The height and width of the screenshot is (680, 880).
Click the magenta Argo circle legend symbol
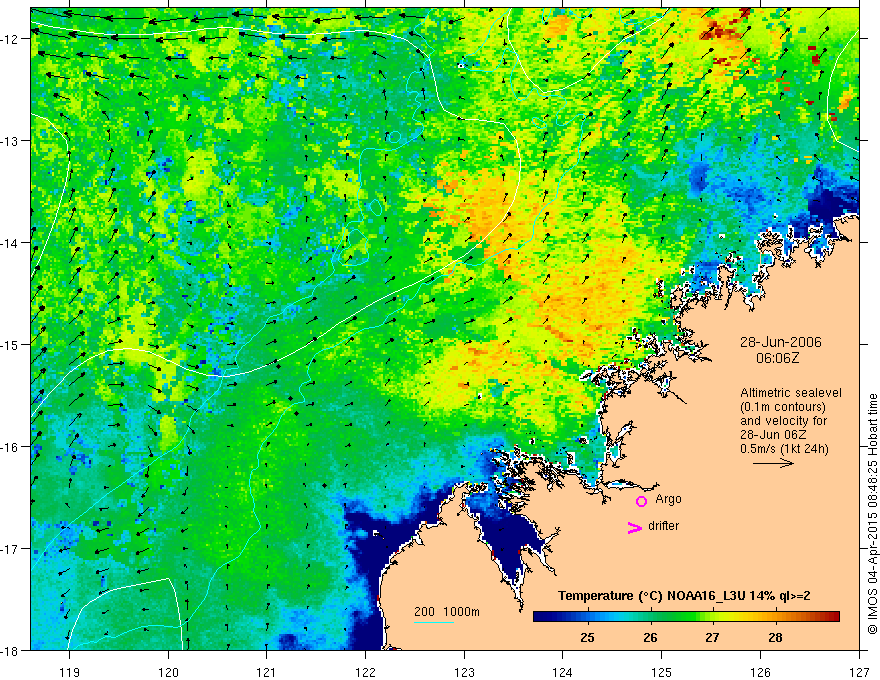641,501
